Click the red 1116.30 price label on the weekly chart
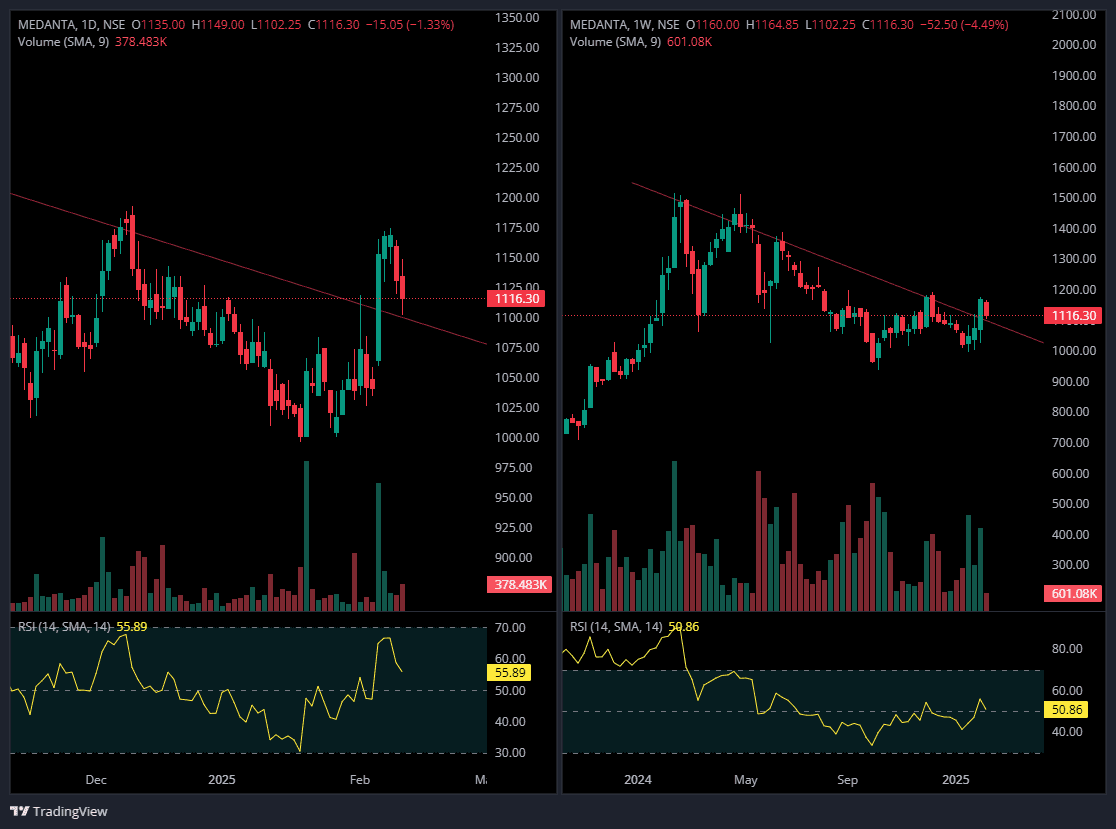The height and width of the screenshot is (829, 1116). coord(1073,315)
